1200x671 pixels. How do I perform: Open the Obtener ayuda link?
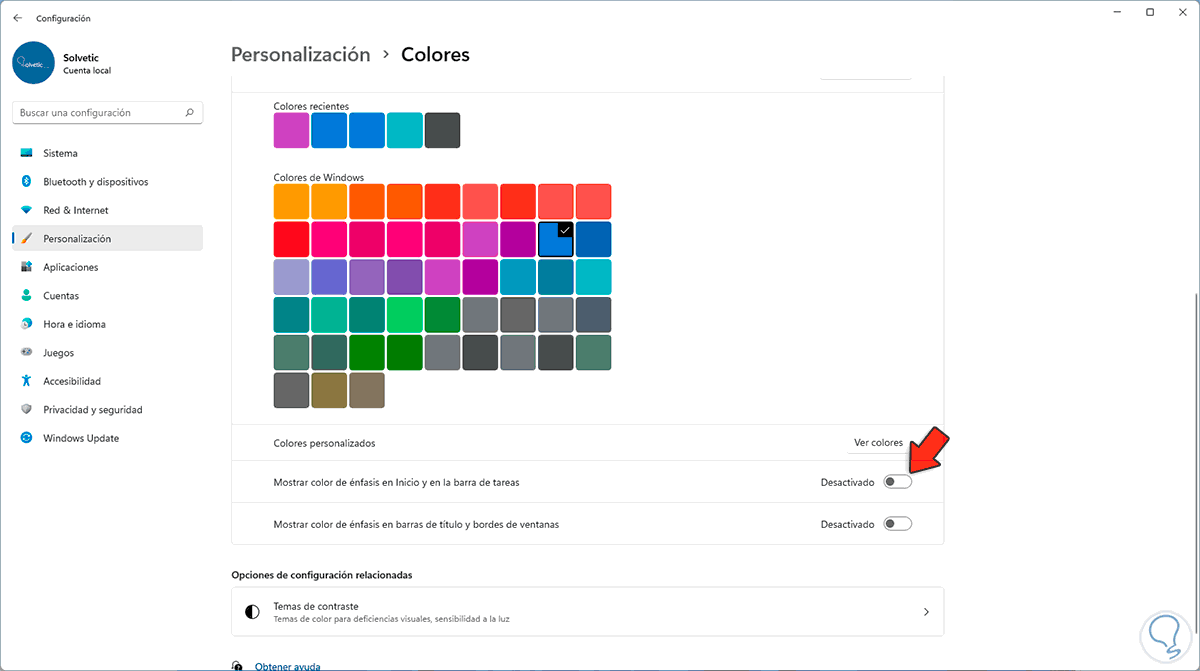[x=287, y=666]
